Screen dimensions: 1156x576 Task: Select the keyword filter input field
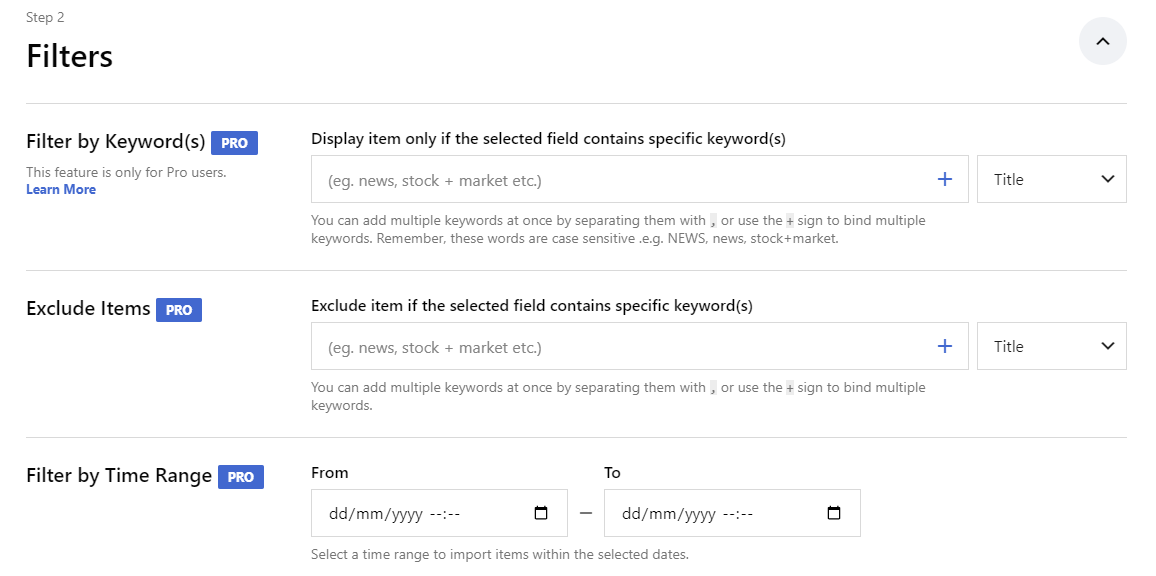pos(600,178)
